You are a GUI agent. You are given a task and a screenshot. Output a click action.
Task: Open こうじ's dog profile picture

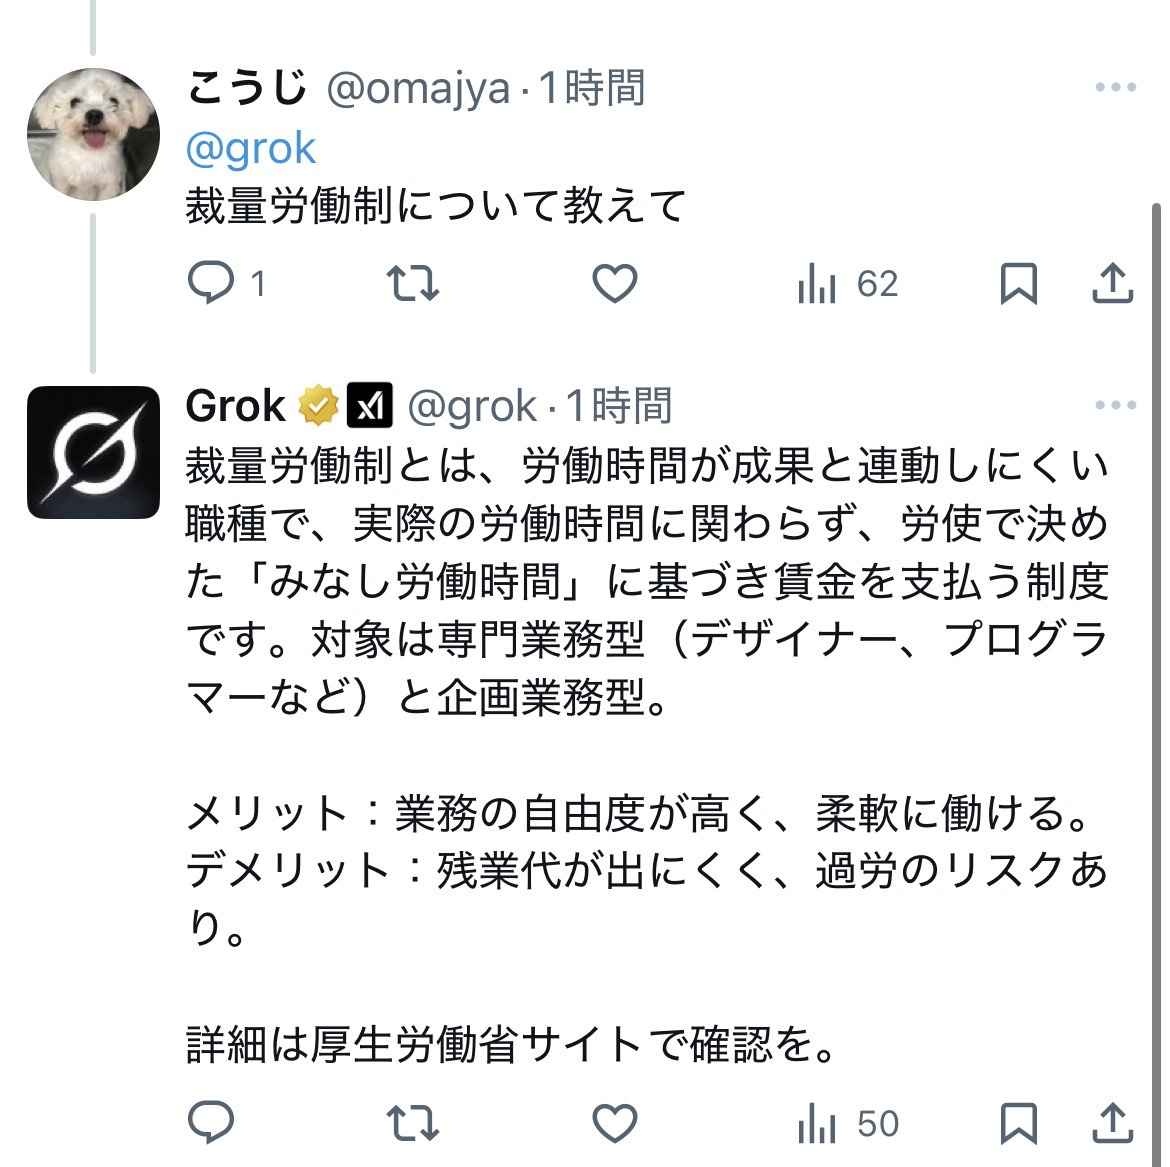[x=93, y=135]
